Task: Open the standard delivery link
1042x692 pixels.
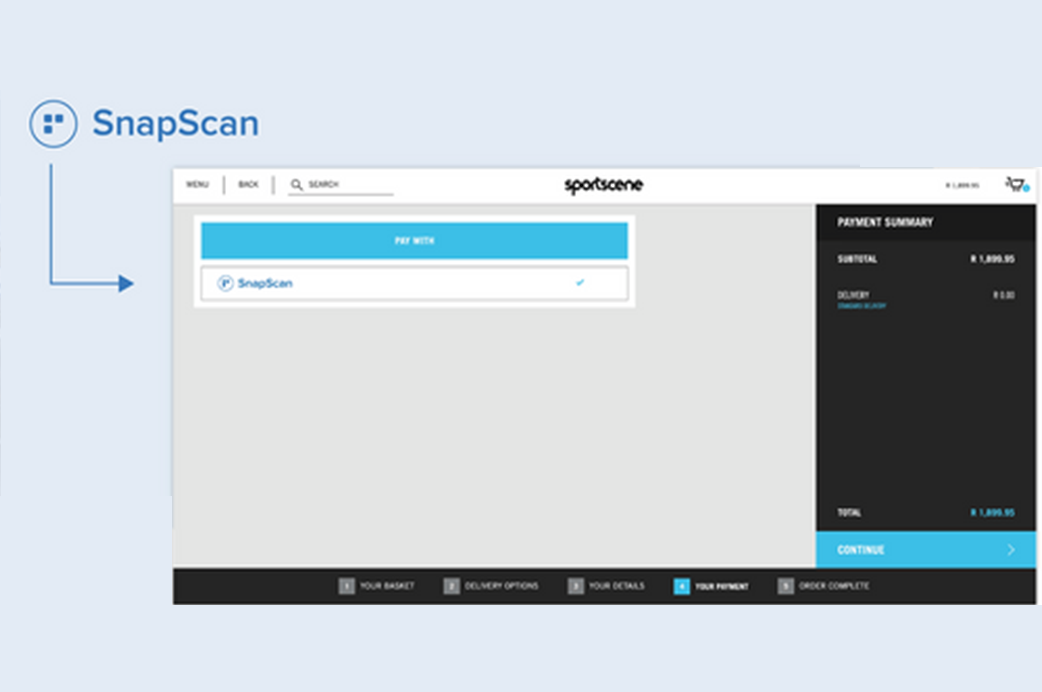Action: (x=861, y=306)
